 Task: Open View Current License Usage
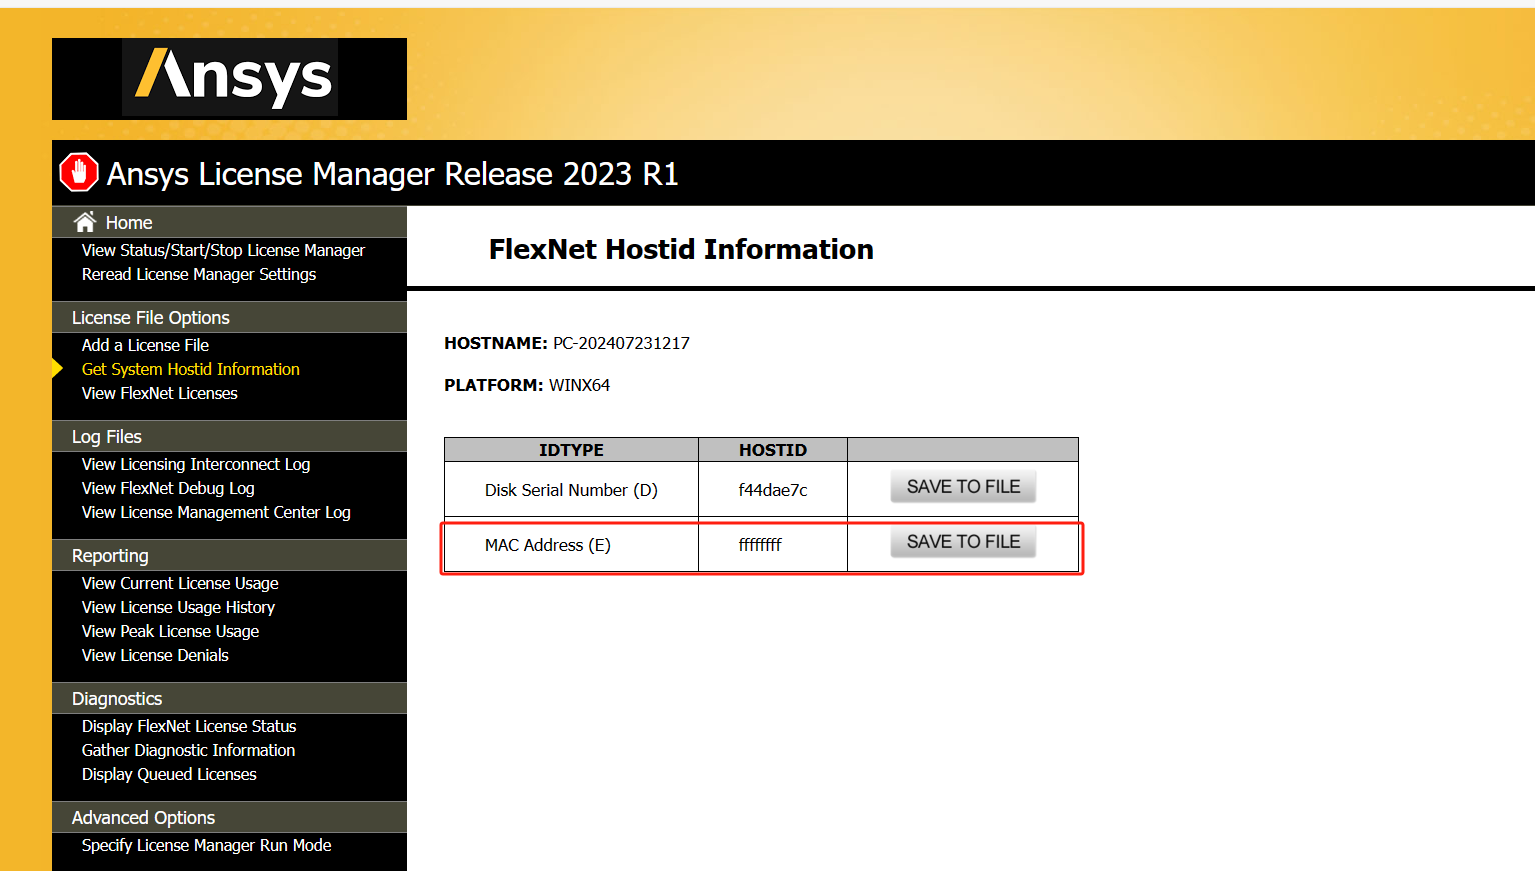[x=180, y=583]
